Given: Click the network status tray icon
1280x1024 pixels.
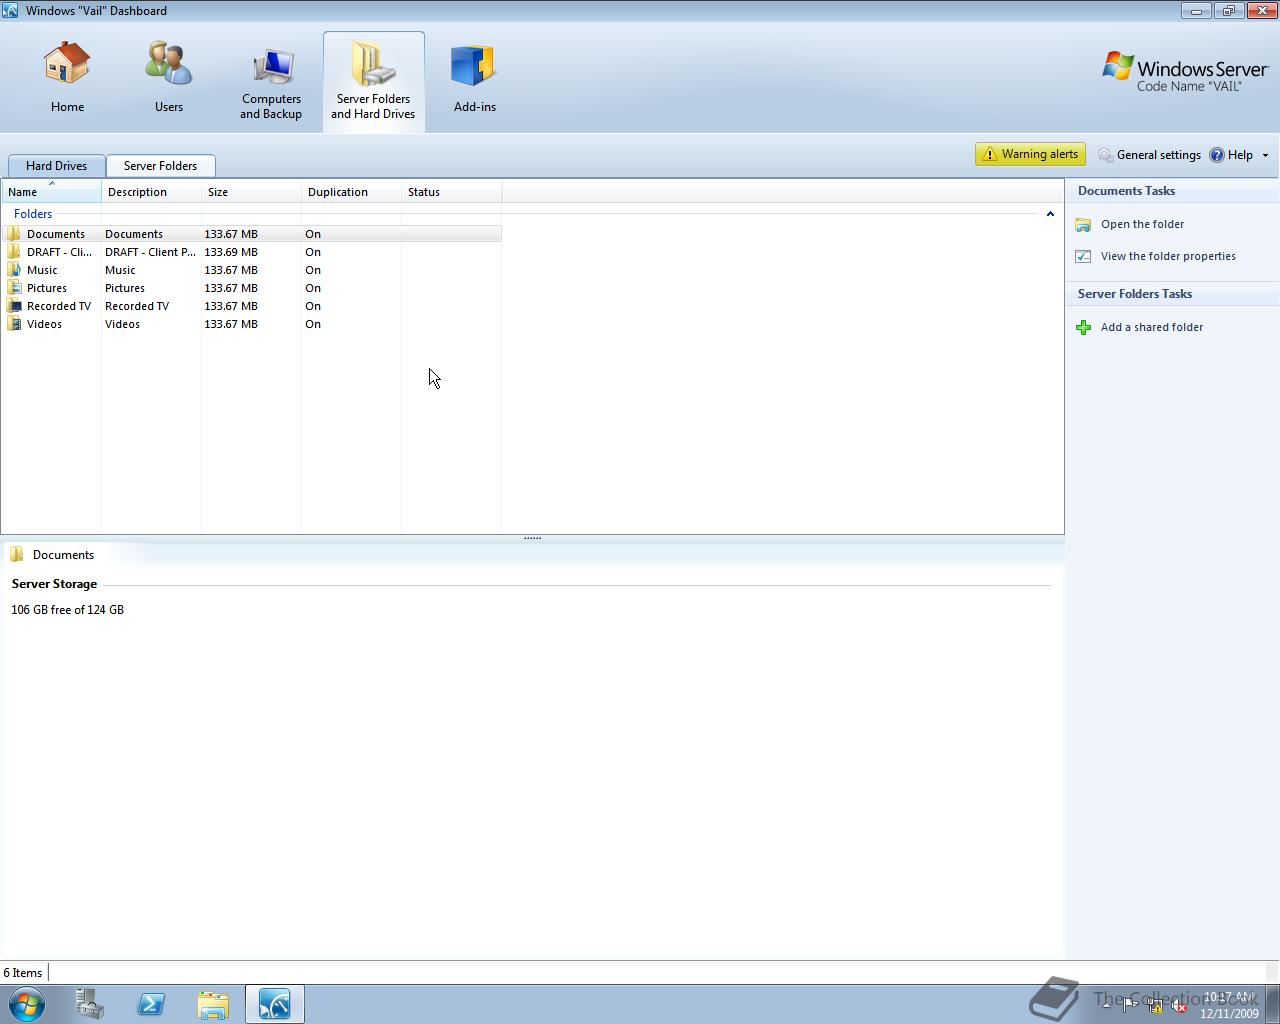Looking at the screenshot, I should (1155, 1006).
